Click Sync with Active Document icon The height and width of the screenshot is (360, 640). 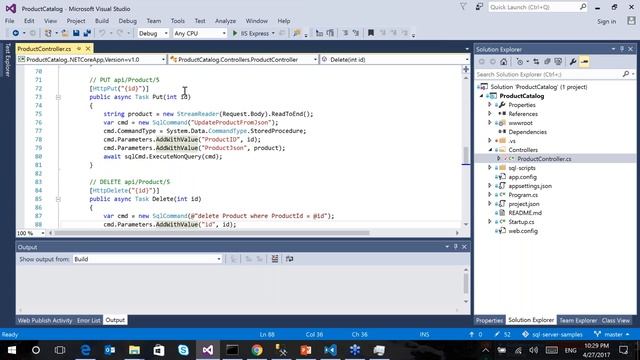coord(536,62)
